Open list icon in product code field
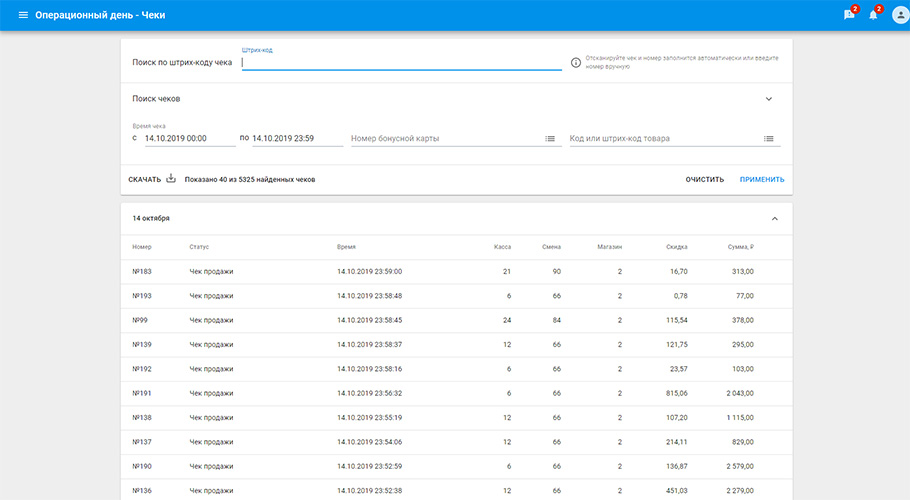Screen dimensions: 910x500 click(768, 138)
